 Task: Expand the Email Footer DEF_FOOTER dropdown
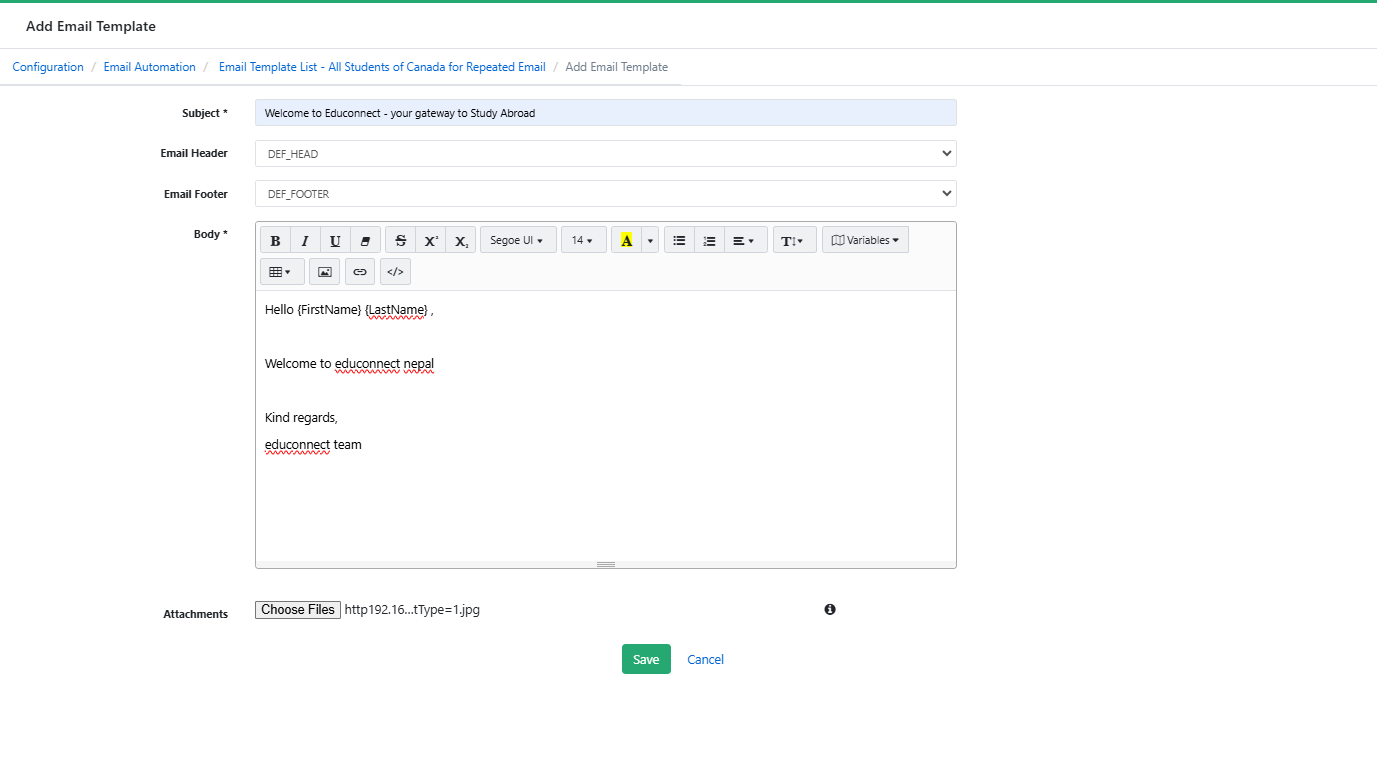(606, 194)
